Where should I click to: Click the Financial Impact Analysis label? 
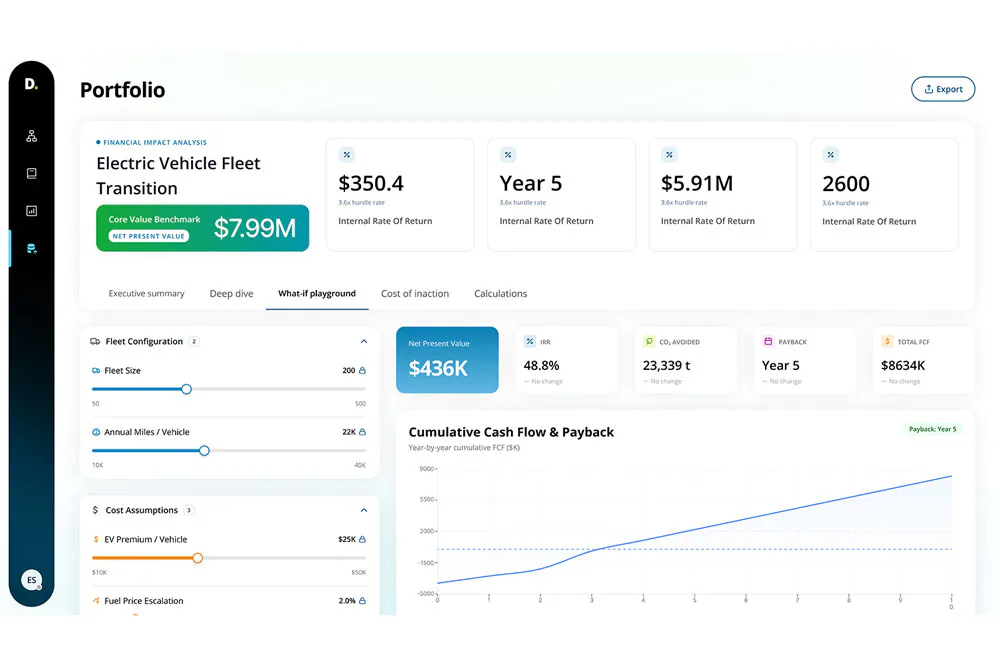155,143
